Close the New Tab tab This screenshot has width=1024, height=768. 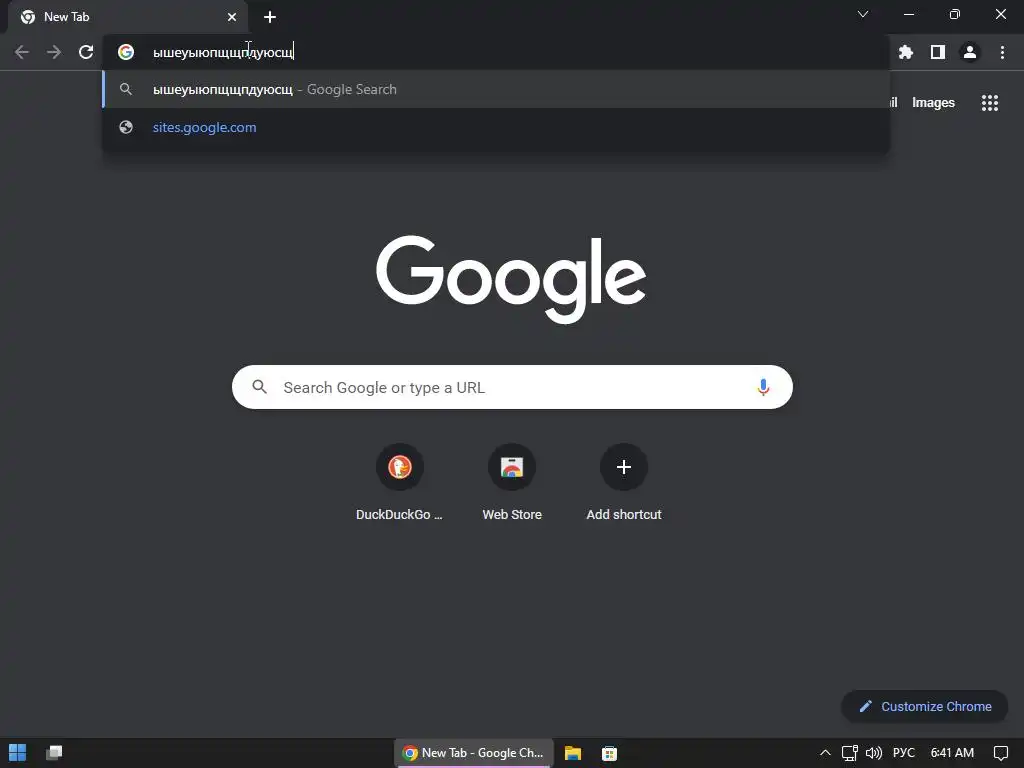(x=232, y=17)
